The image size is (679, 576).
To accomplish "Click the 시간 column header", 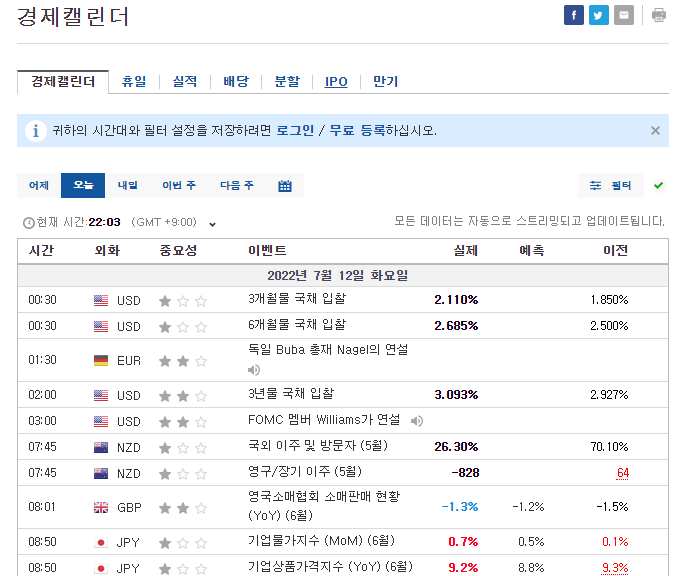I will [41, 251].
